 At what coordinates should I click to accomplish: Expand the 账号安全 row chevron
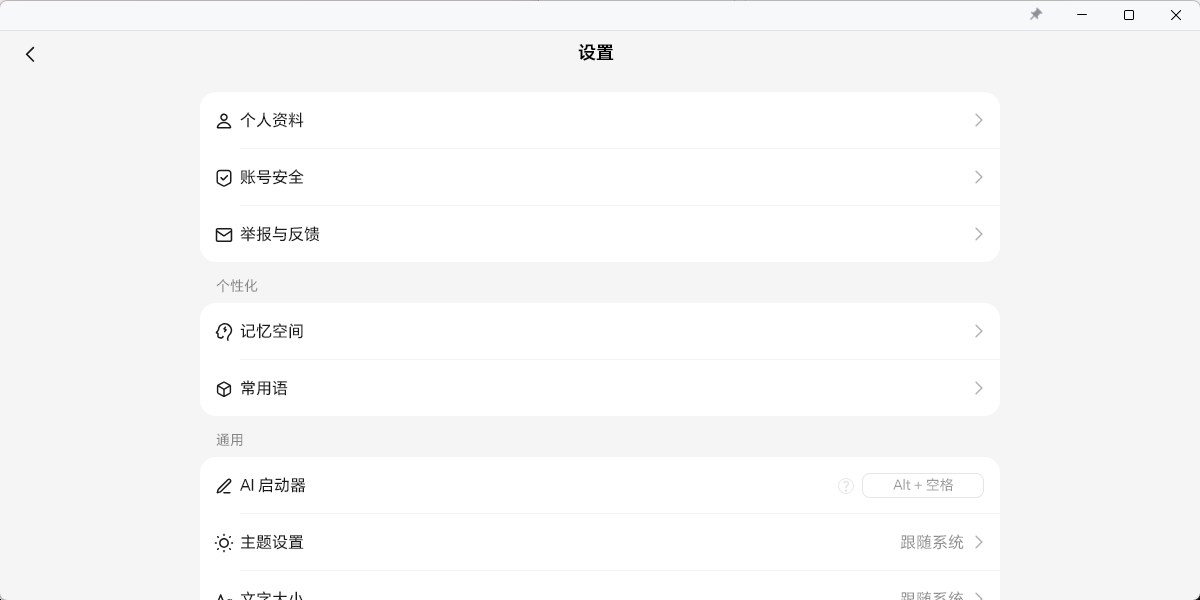coord(978,177)
